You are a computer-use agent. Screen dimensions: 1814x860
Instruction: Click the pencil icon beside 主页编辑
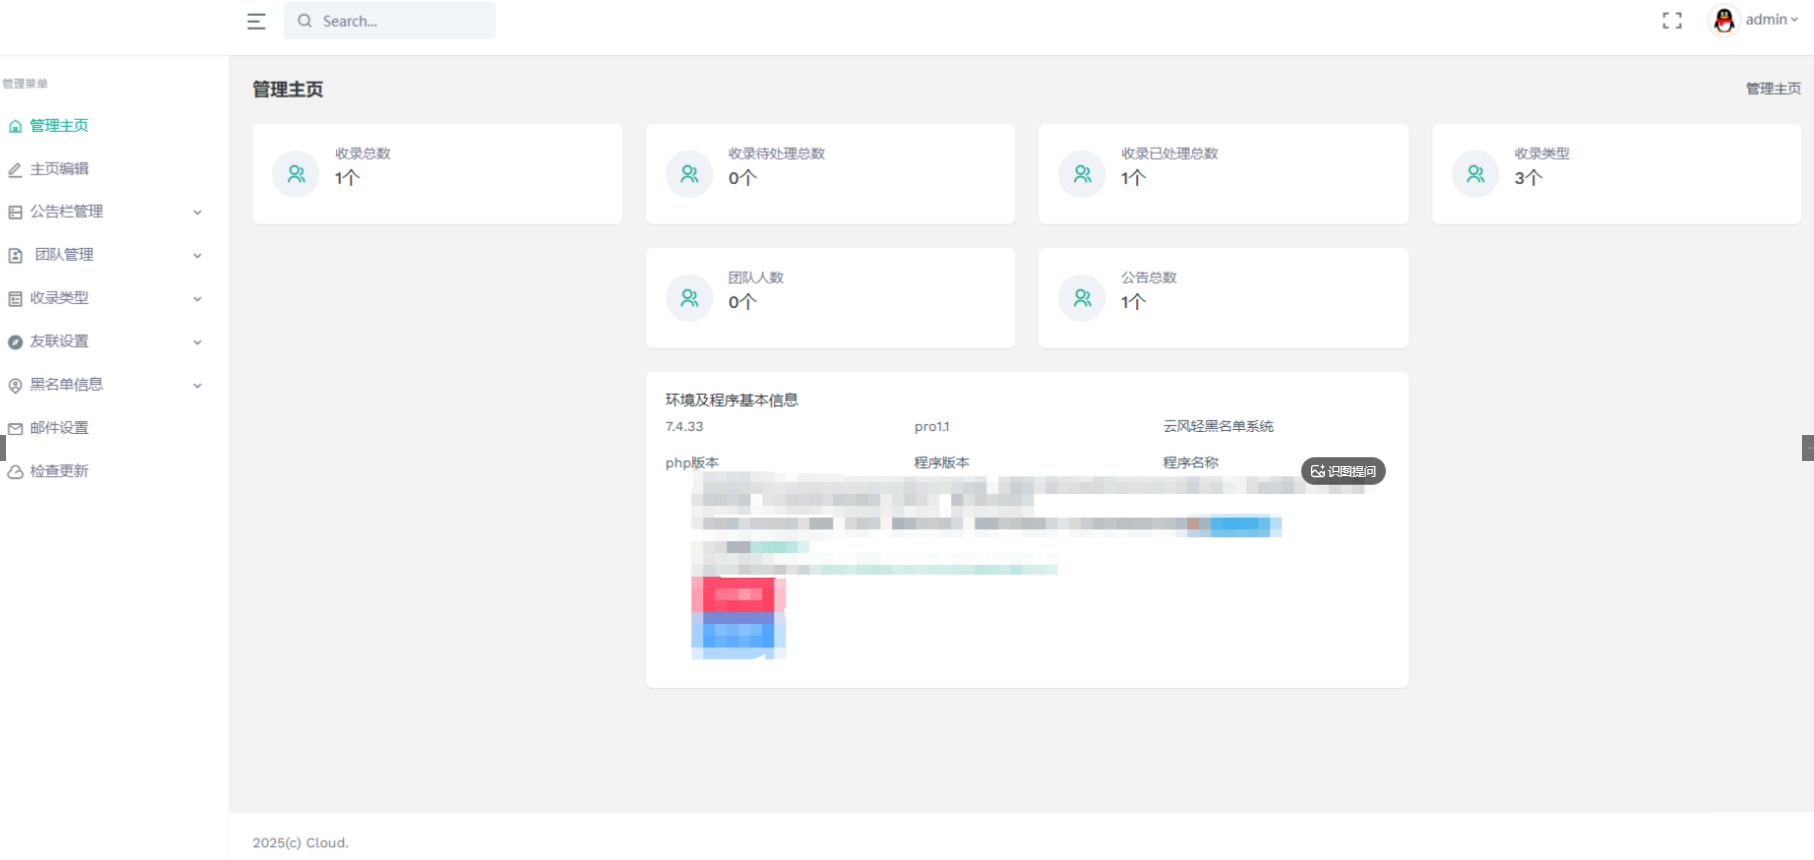pos(15,169)
